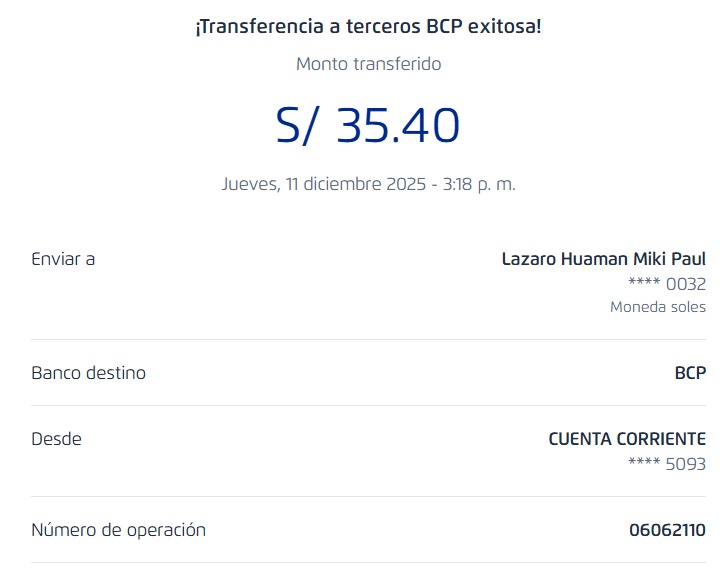Click divider line below the Desde row

click(368, 496)
